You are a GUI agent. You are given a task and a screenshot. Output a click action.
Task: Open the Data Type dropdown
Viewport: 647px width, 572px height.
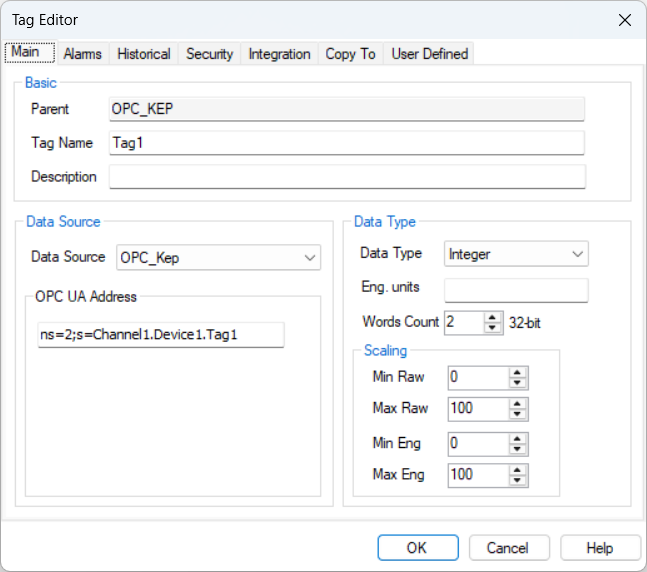577,255
